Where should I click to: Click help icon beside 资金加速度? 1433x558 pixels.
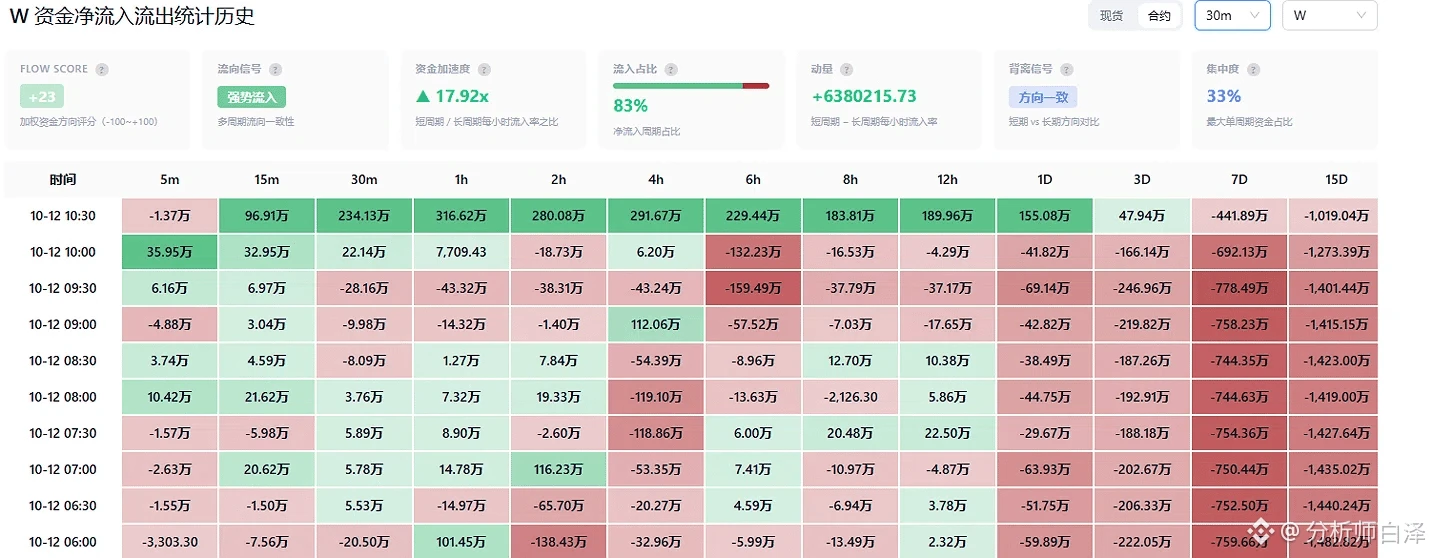[484, 70]
